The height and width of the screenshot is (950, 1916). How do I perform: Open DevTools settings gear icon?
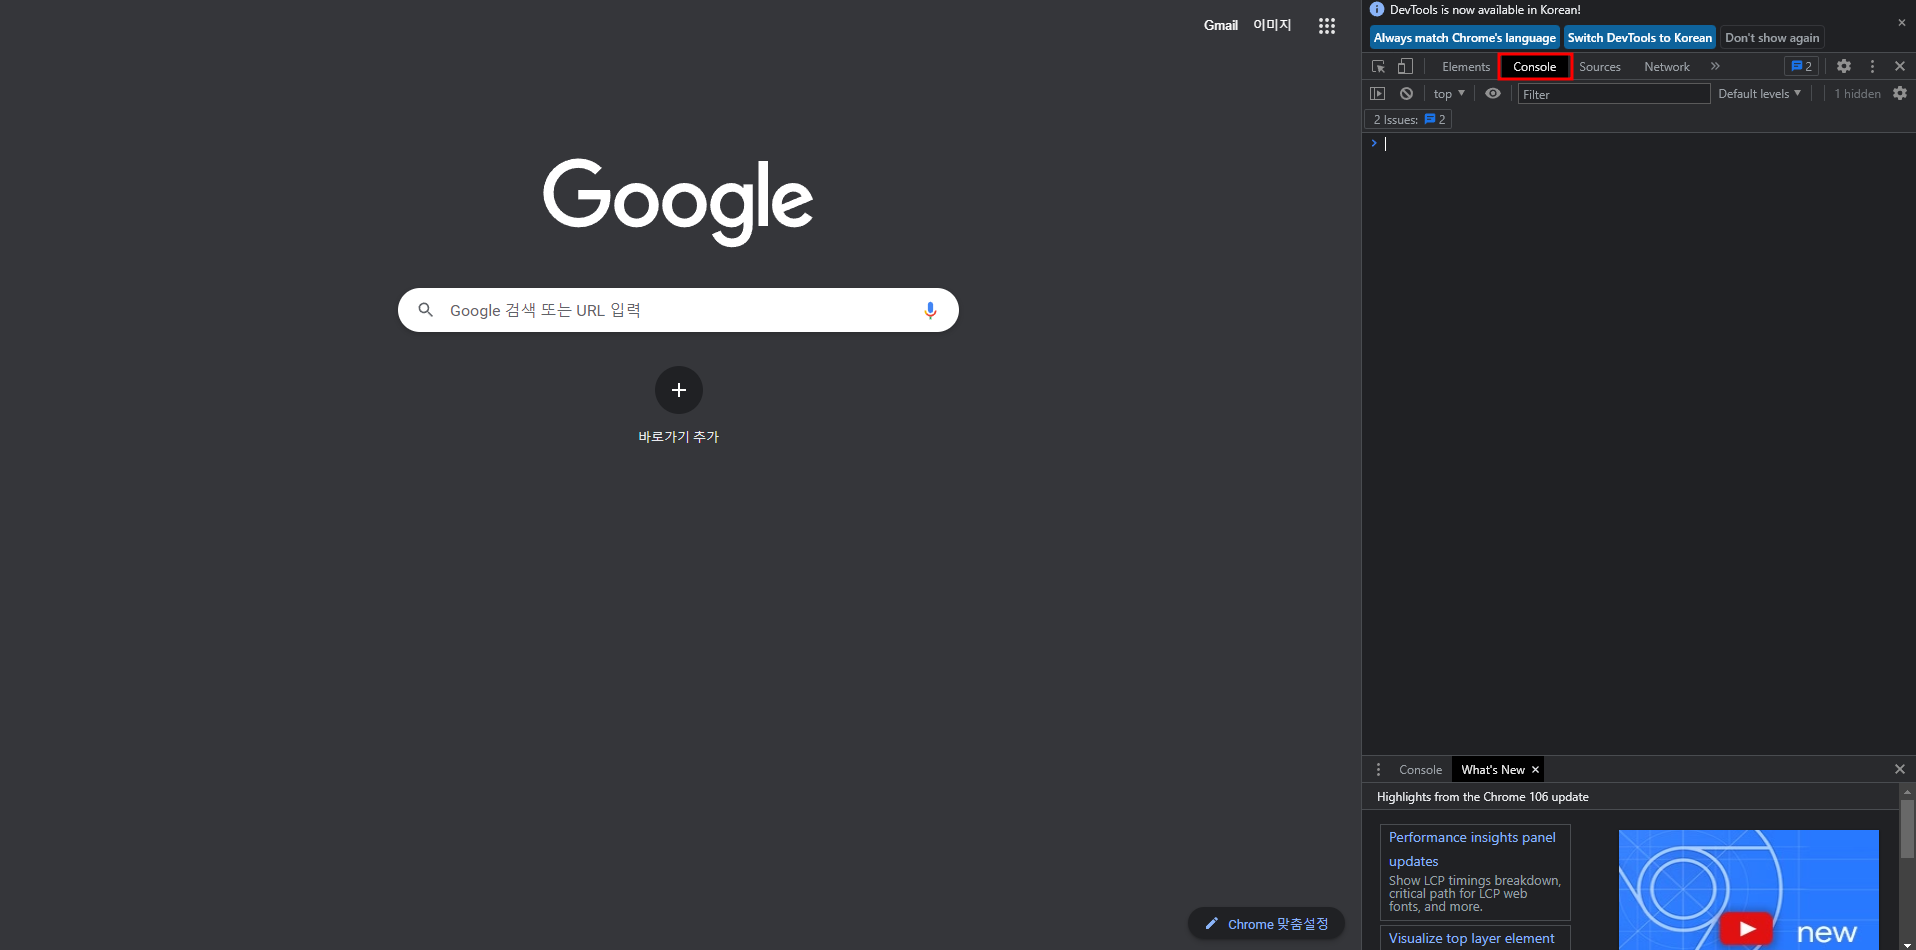point(1844,66)
